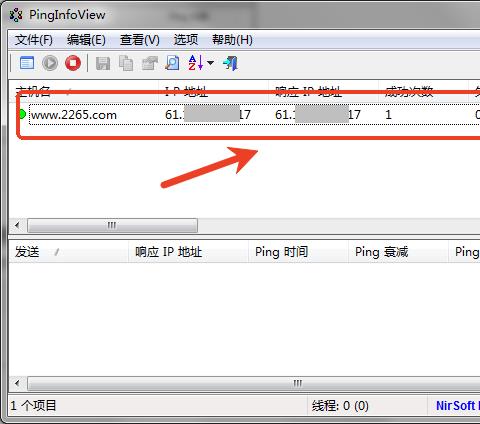Open the Ping Options toolbar icon
The height and width of the screenshot is (424, 480).
point(27,63)
